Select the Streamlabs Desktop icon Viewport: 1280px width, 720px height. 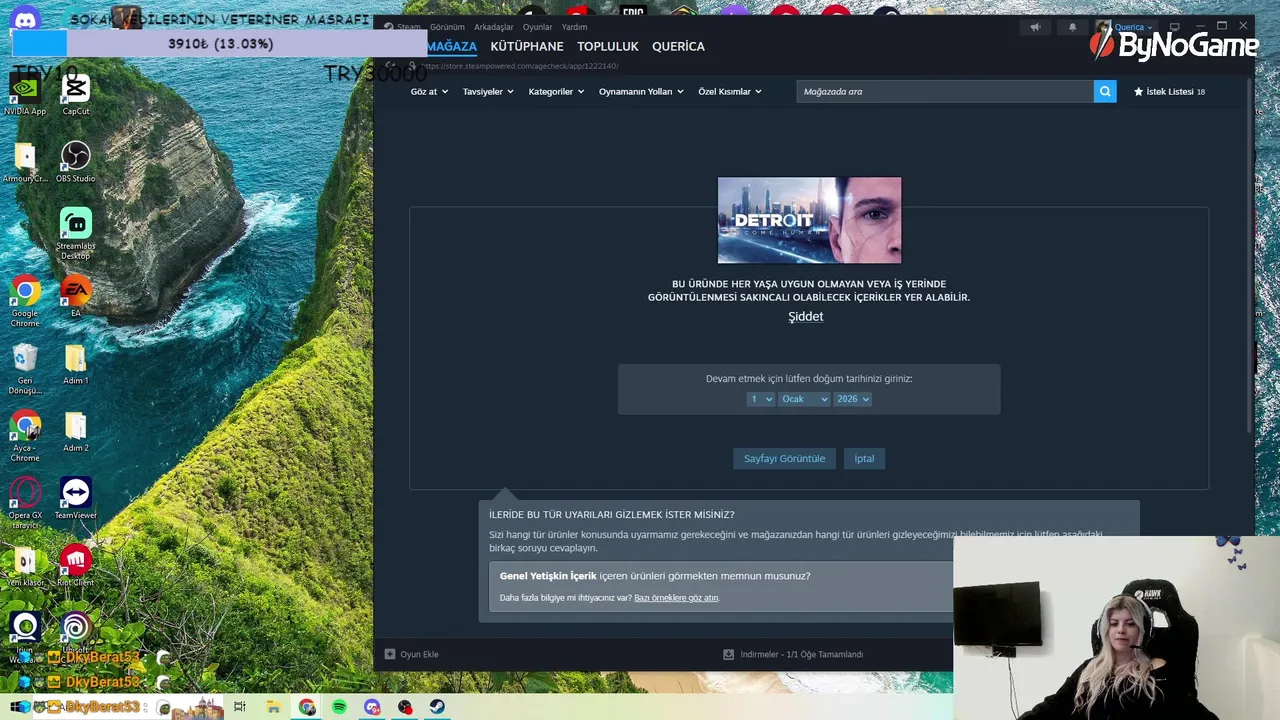(x=76, y=233)
